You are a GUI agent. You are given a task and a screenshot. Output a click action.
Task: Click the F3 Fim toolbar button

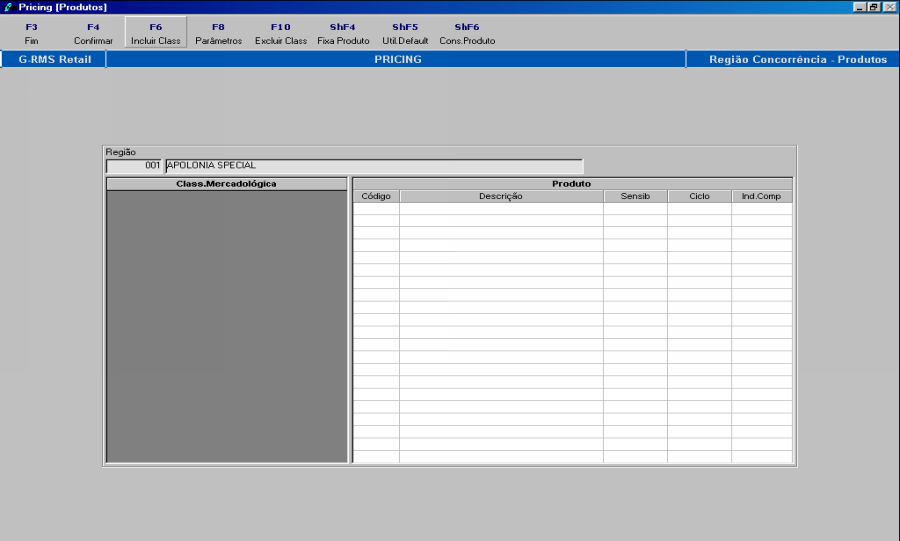[x=32, y=33]
